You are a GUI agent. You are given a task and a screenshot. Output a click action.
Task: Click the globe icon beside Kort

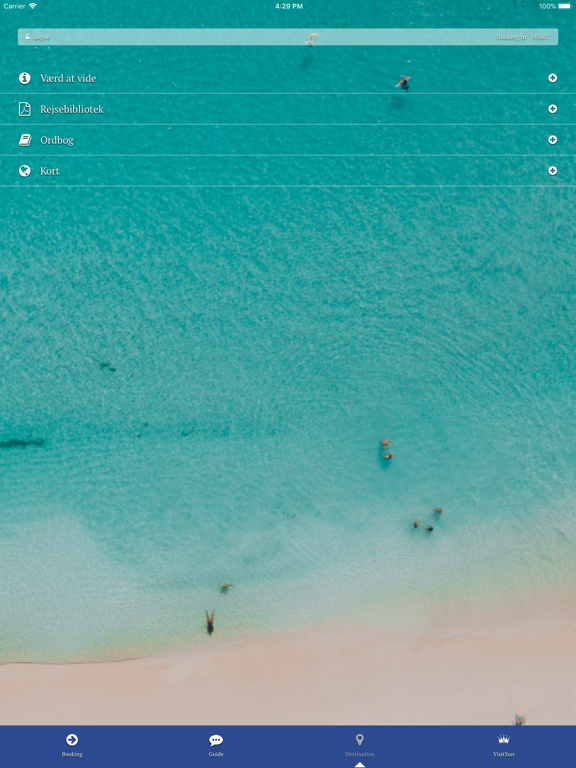click(24, 170)
